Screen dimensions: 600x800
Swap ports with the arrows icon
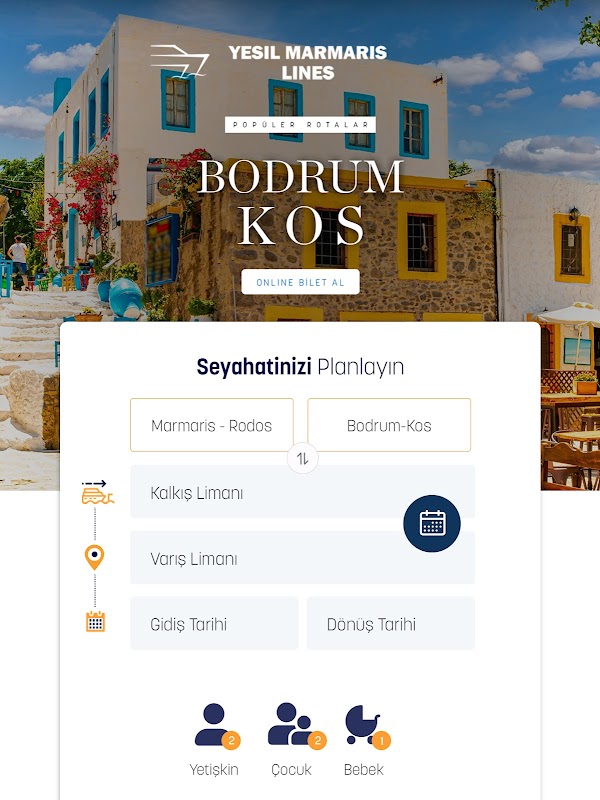pos(303,458)
